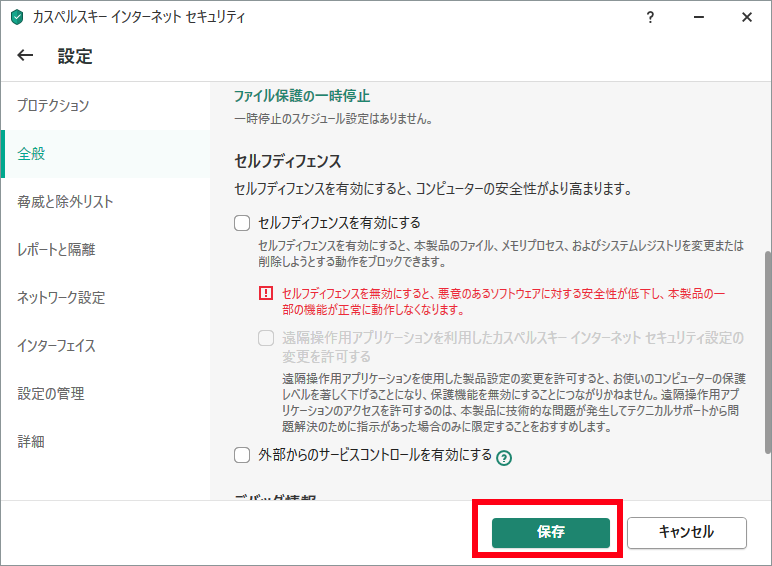Open help via the question mark in title bar
Screen dimensions: 772x566
click(651, 18)
